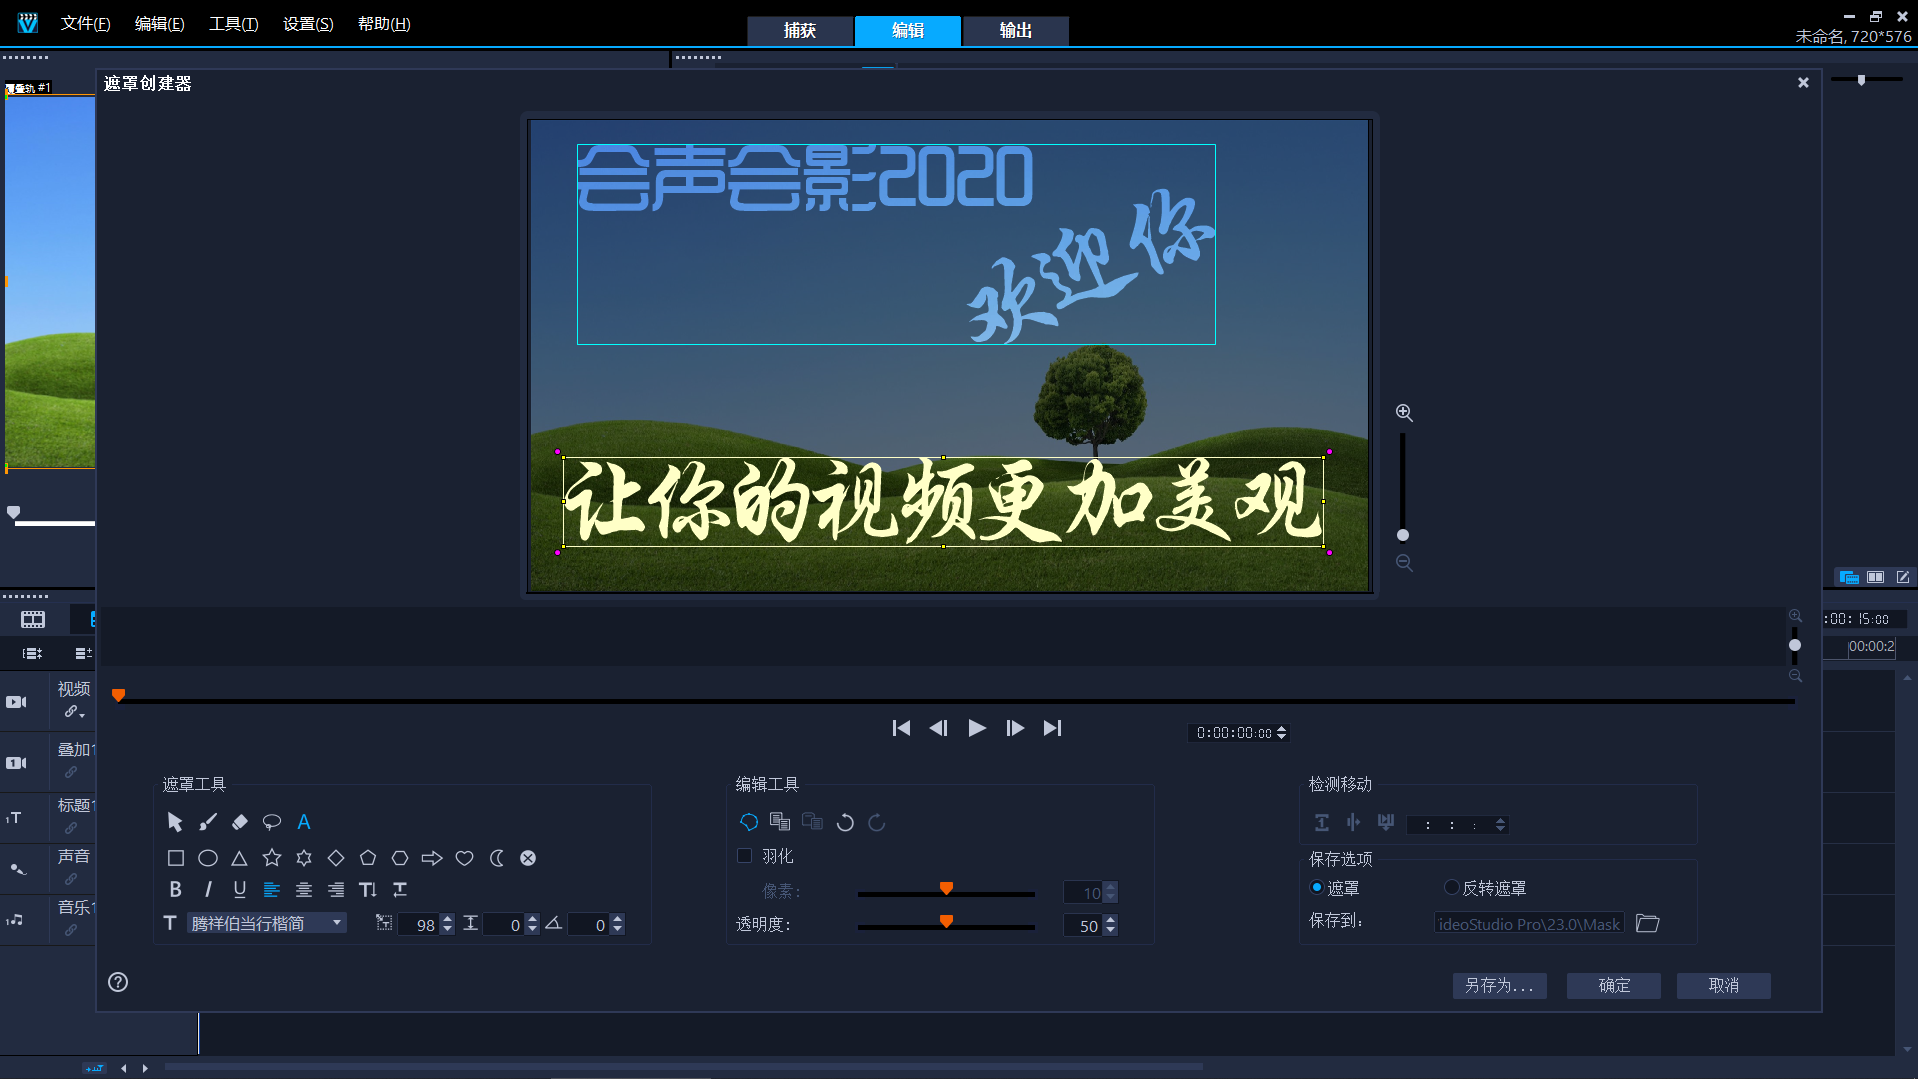
Task: Switch text to vertical orientation
Action: [x=368, y=889]
